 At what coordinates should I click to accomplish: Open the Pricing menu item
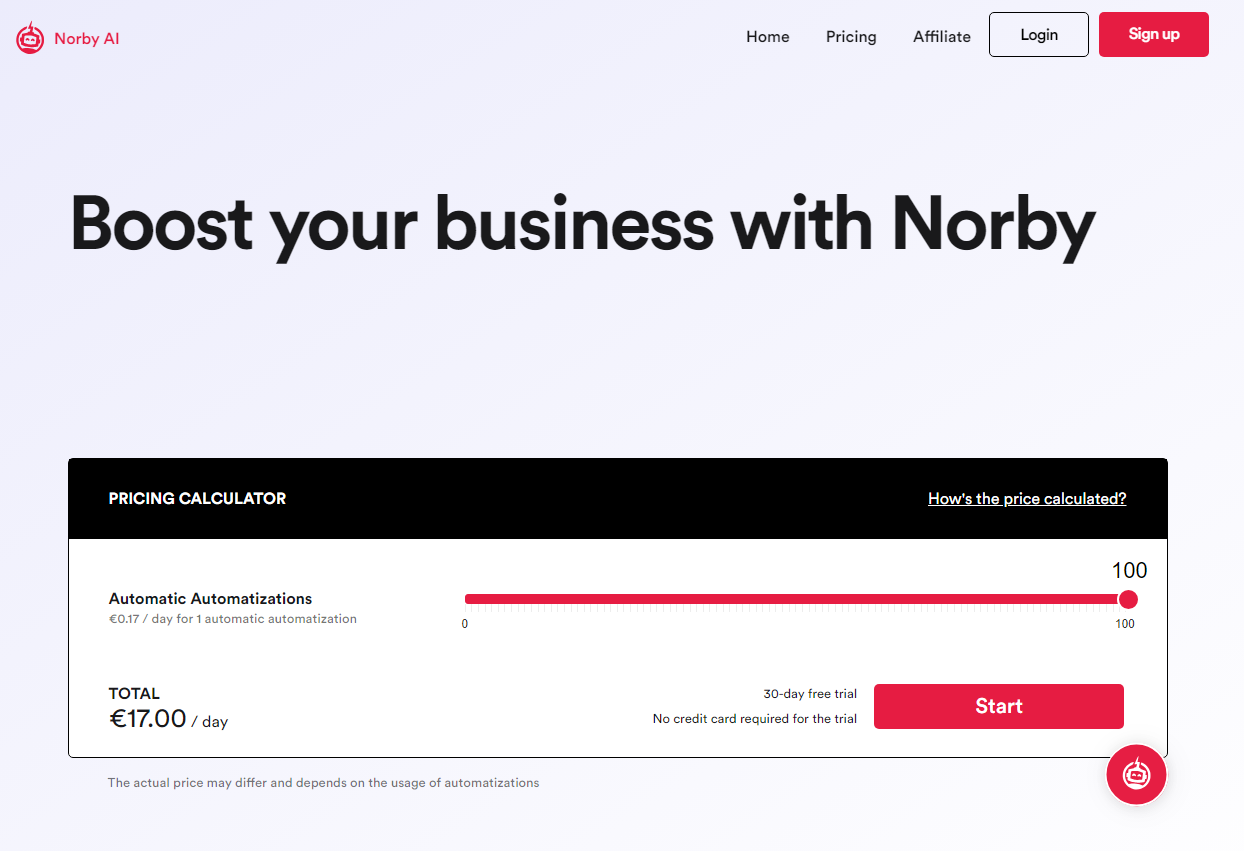pos(851,36)
